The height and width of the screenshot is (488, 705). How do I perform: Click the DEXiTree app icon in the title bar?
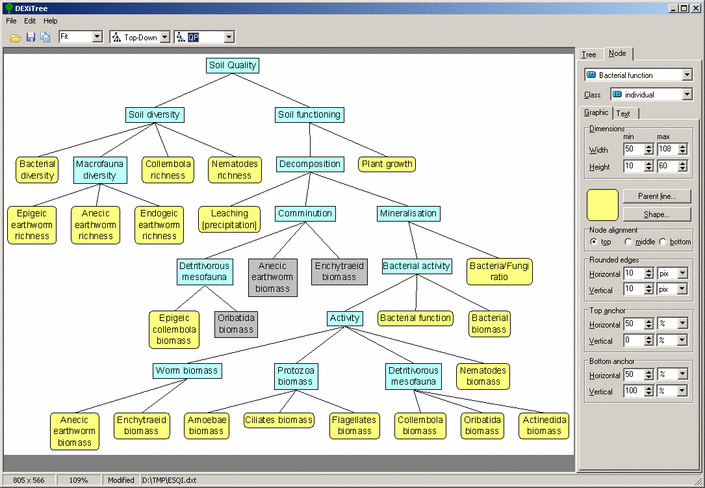tap(9, 8)
